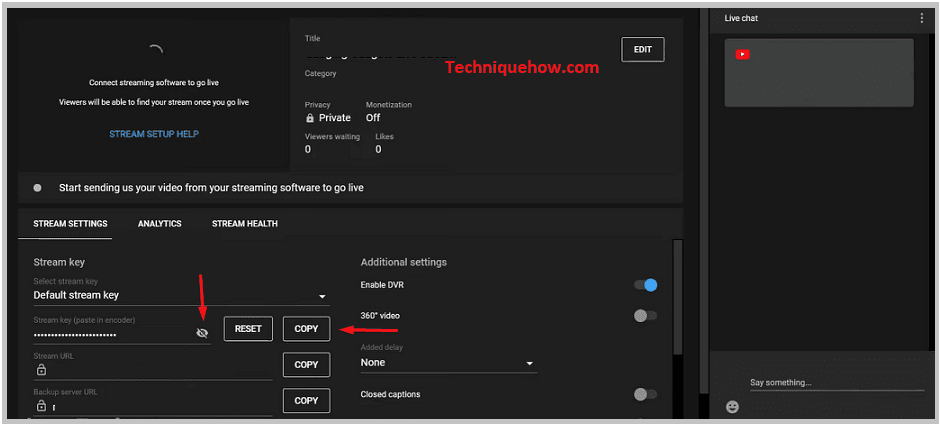Viewport: 940px width, 425px height.
Task: Open the Added delay None dropdown
Action: 448,363
